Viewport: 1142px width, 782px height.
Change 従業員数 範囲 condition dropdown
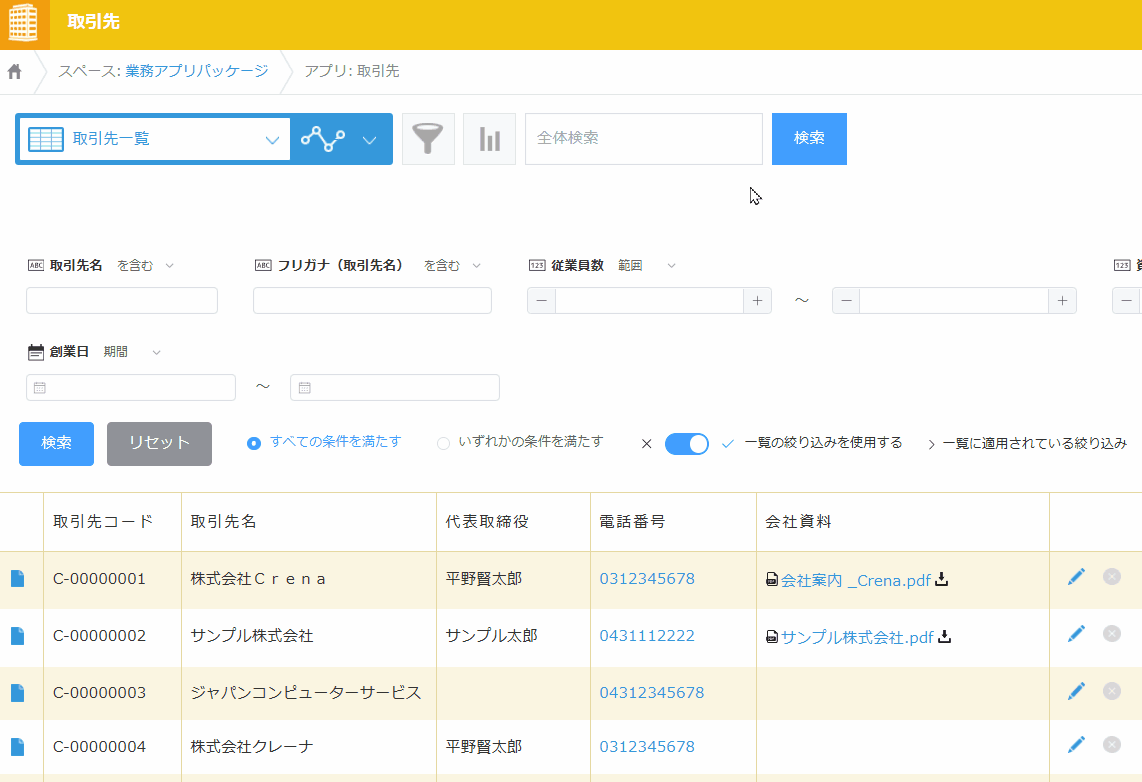647,266
